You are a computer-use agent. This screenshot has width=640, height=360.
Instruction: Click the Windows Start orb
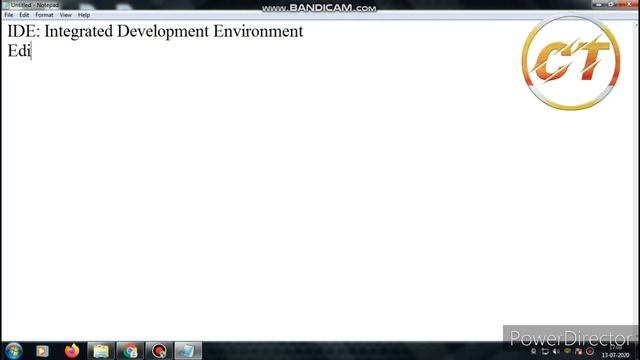pyautogui.click(x=13, y=351)
